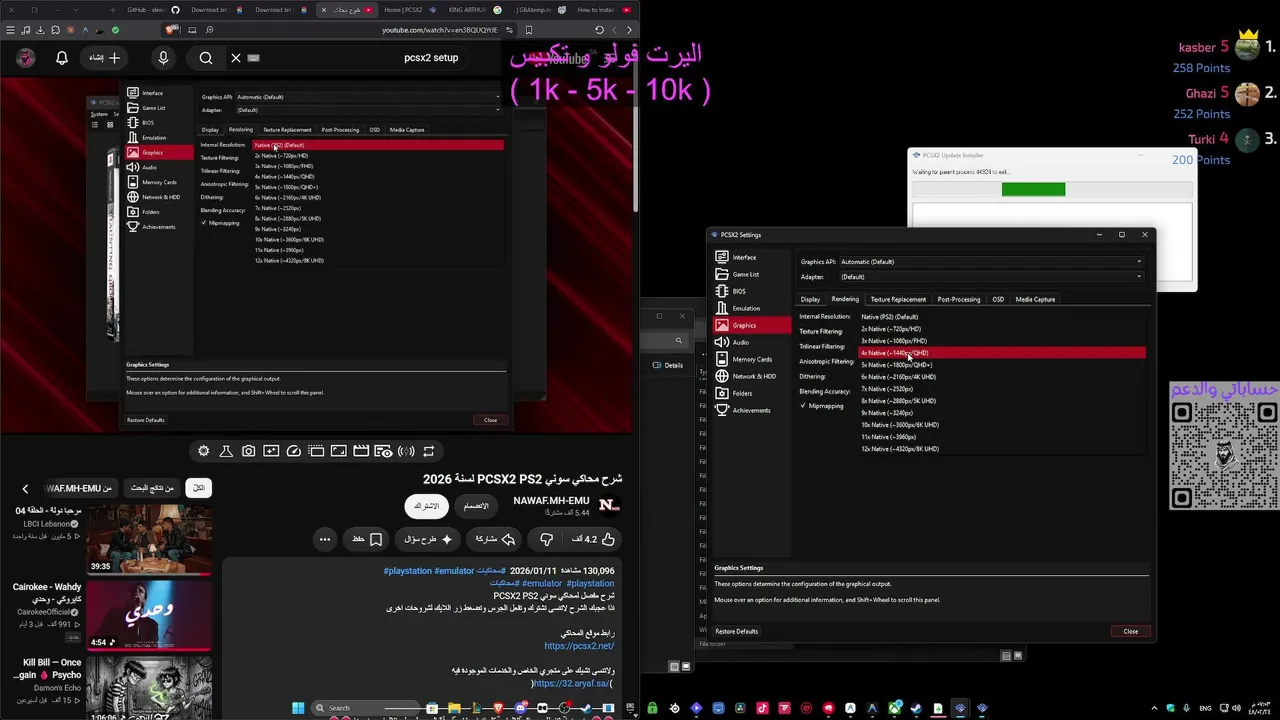
Task: Open Audio category in PCSX2 Settings sidebar
Action: pos(752,342)
